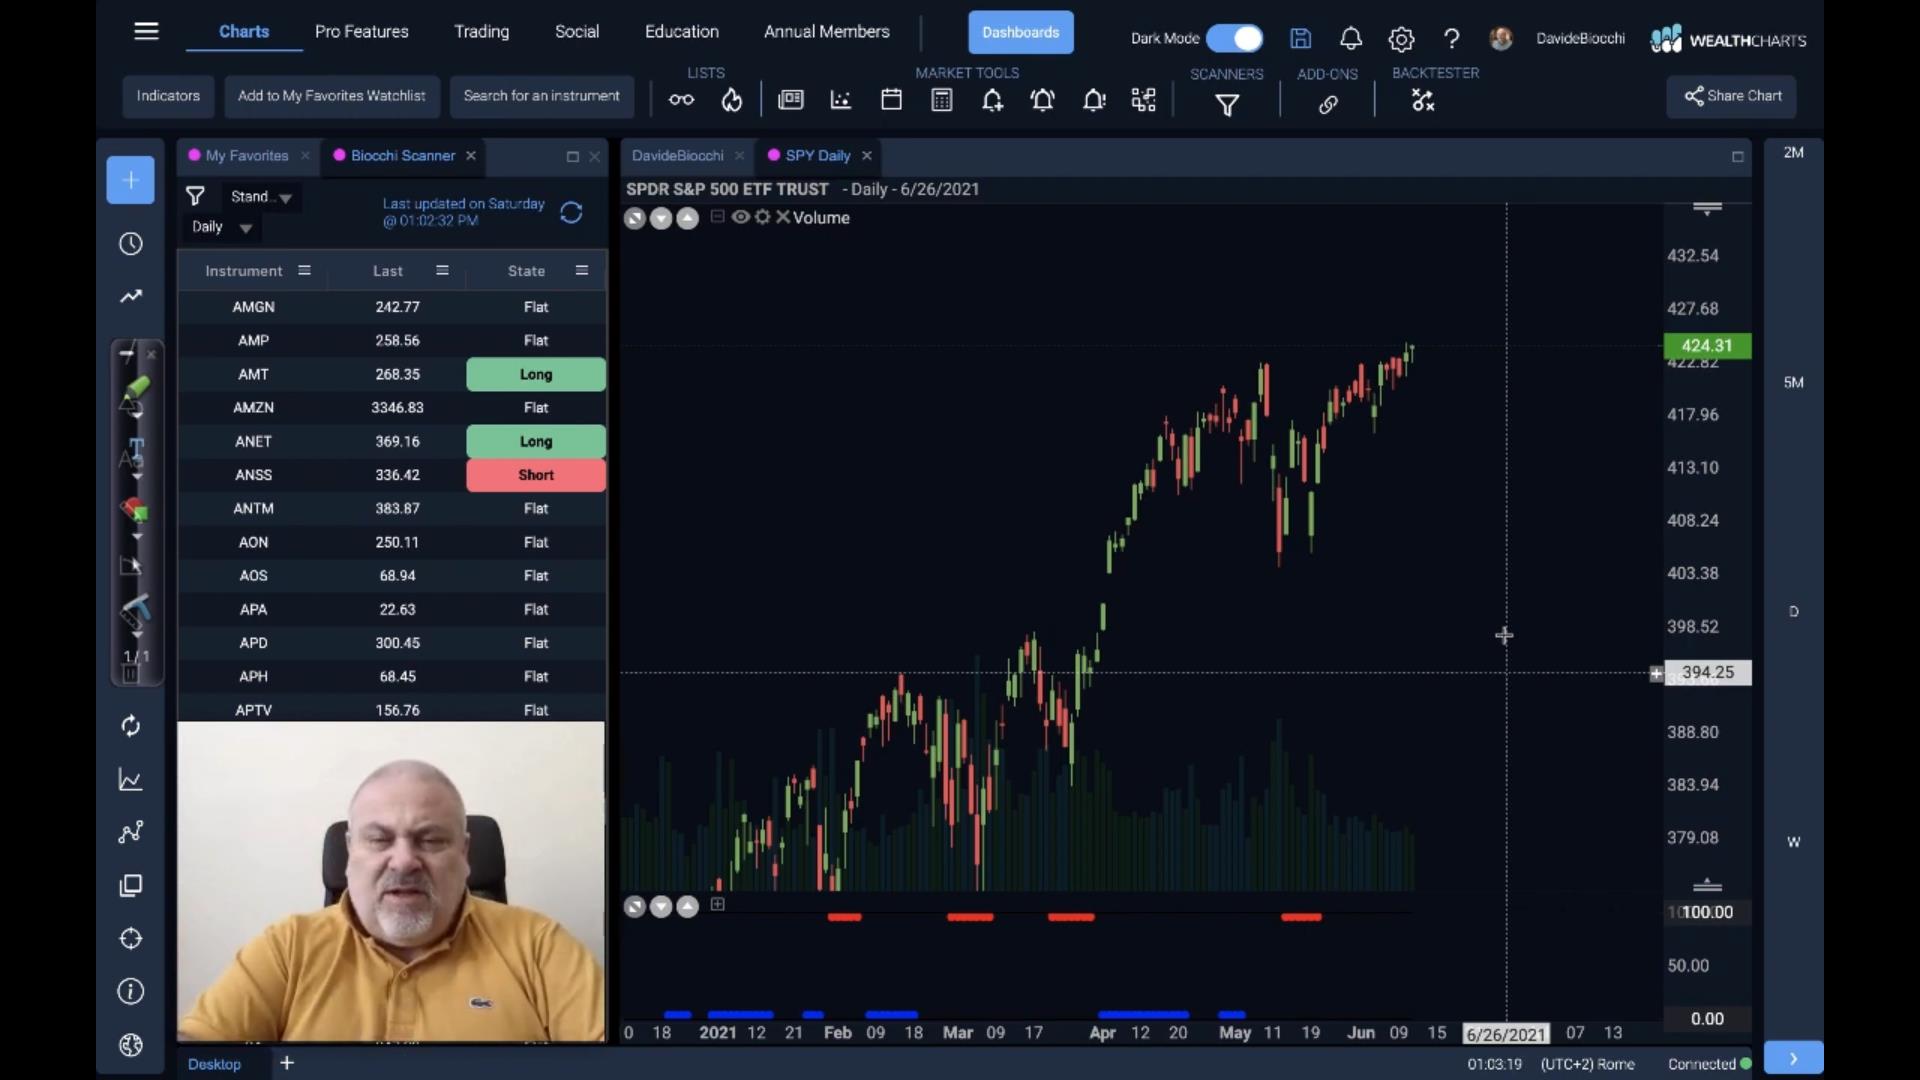1920x1080 pixels.
Task: Open Instrument column menu
Action: (304, 271)
